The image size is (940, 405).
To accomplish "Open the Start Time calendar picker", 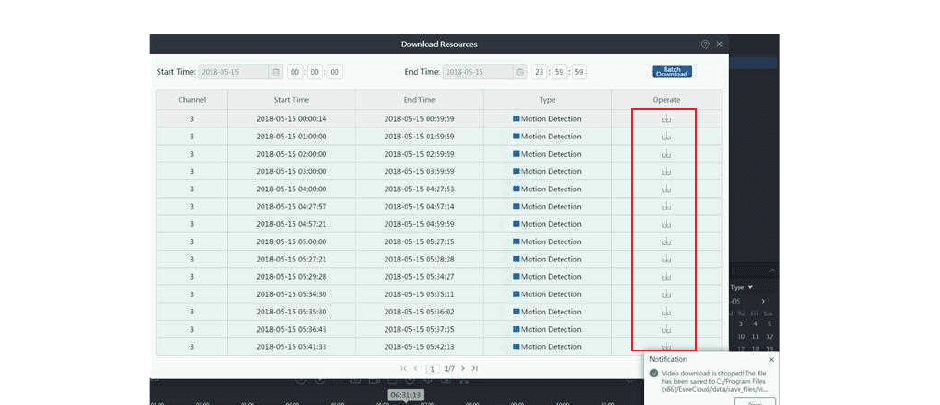I will coord(276,72).
